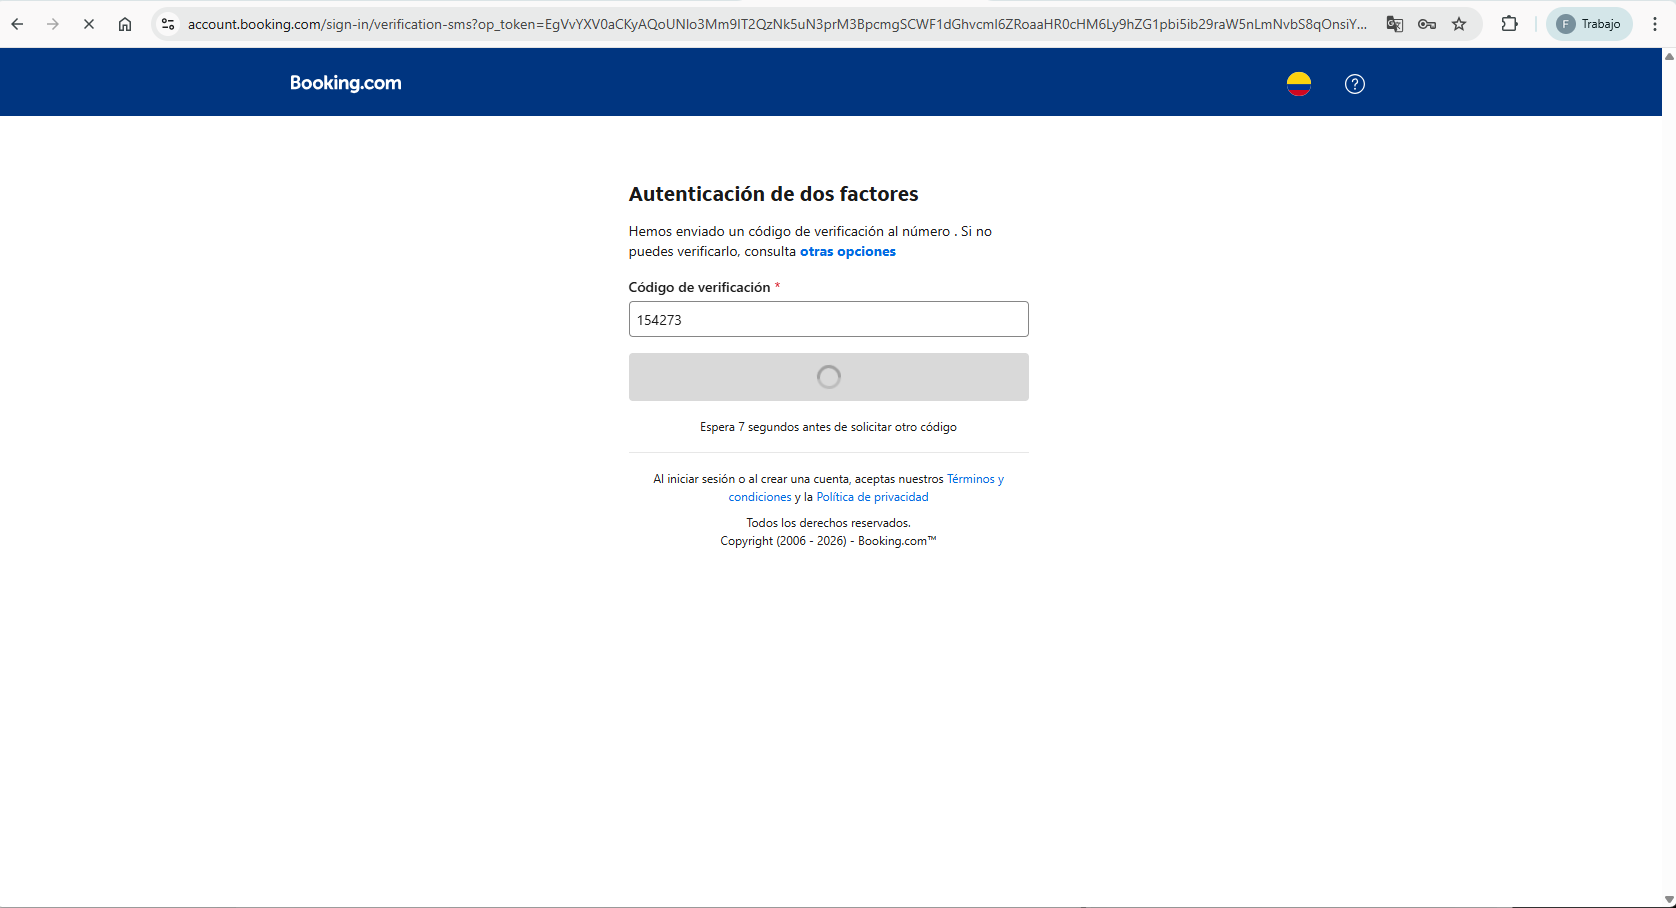Click the 'Código de verificación' label
This screenshot has width=1676, height=908.
click(700, 287)
